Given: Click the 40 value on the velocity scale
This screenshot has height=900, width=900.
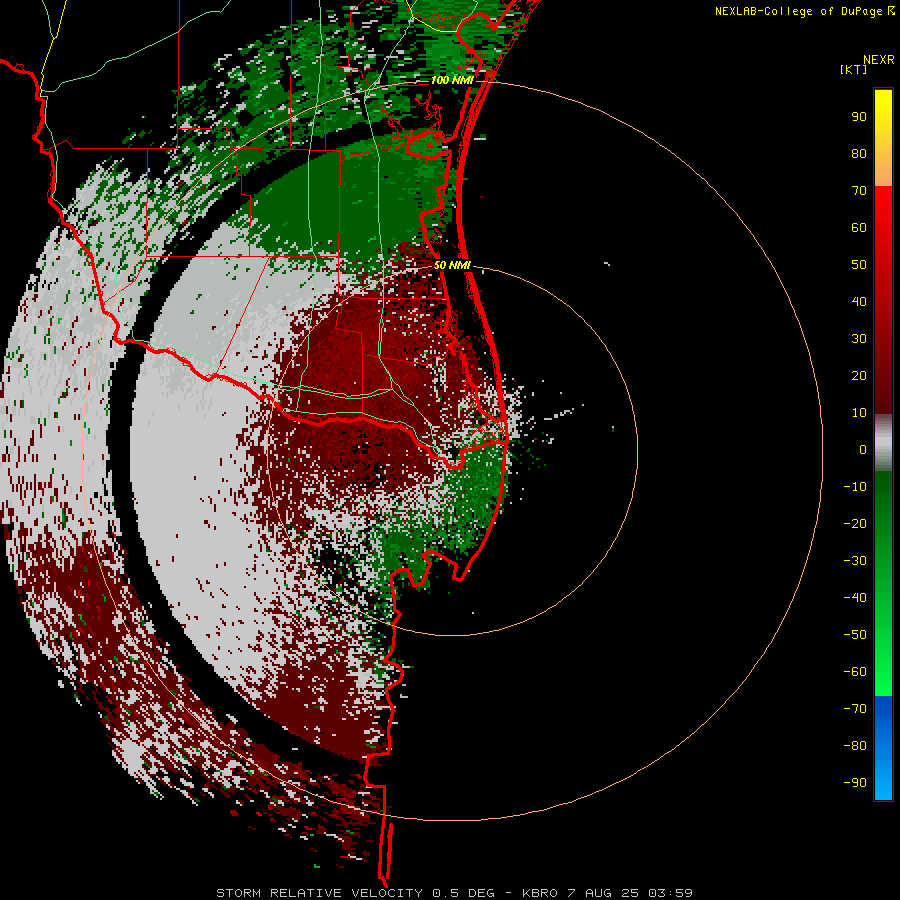Looking at the screenshot, I should click(x=859, y=301).
